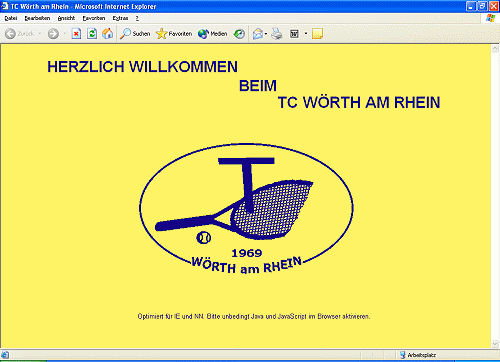Expand the Edit button dropdown arrow
The width and height of the screenshot is (500, 362).
pos(306,34)
